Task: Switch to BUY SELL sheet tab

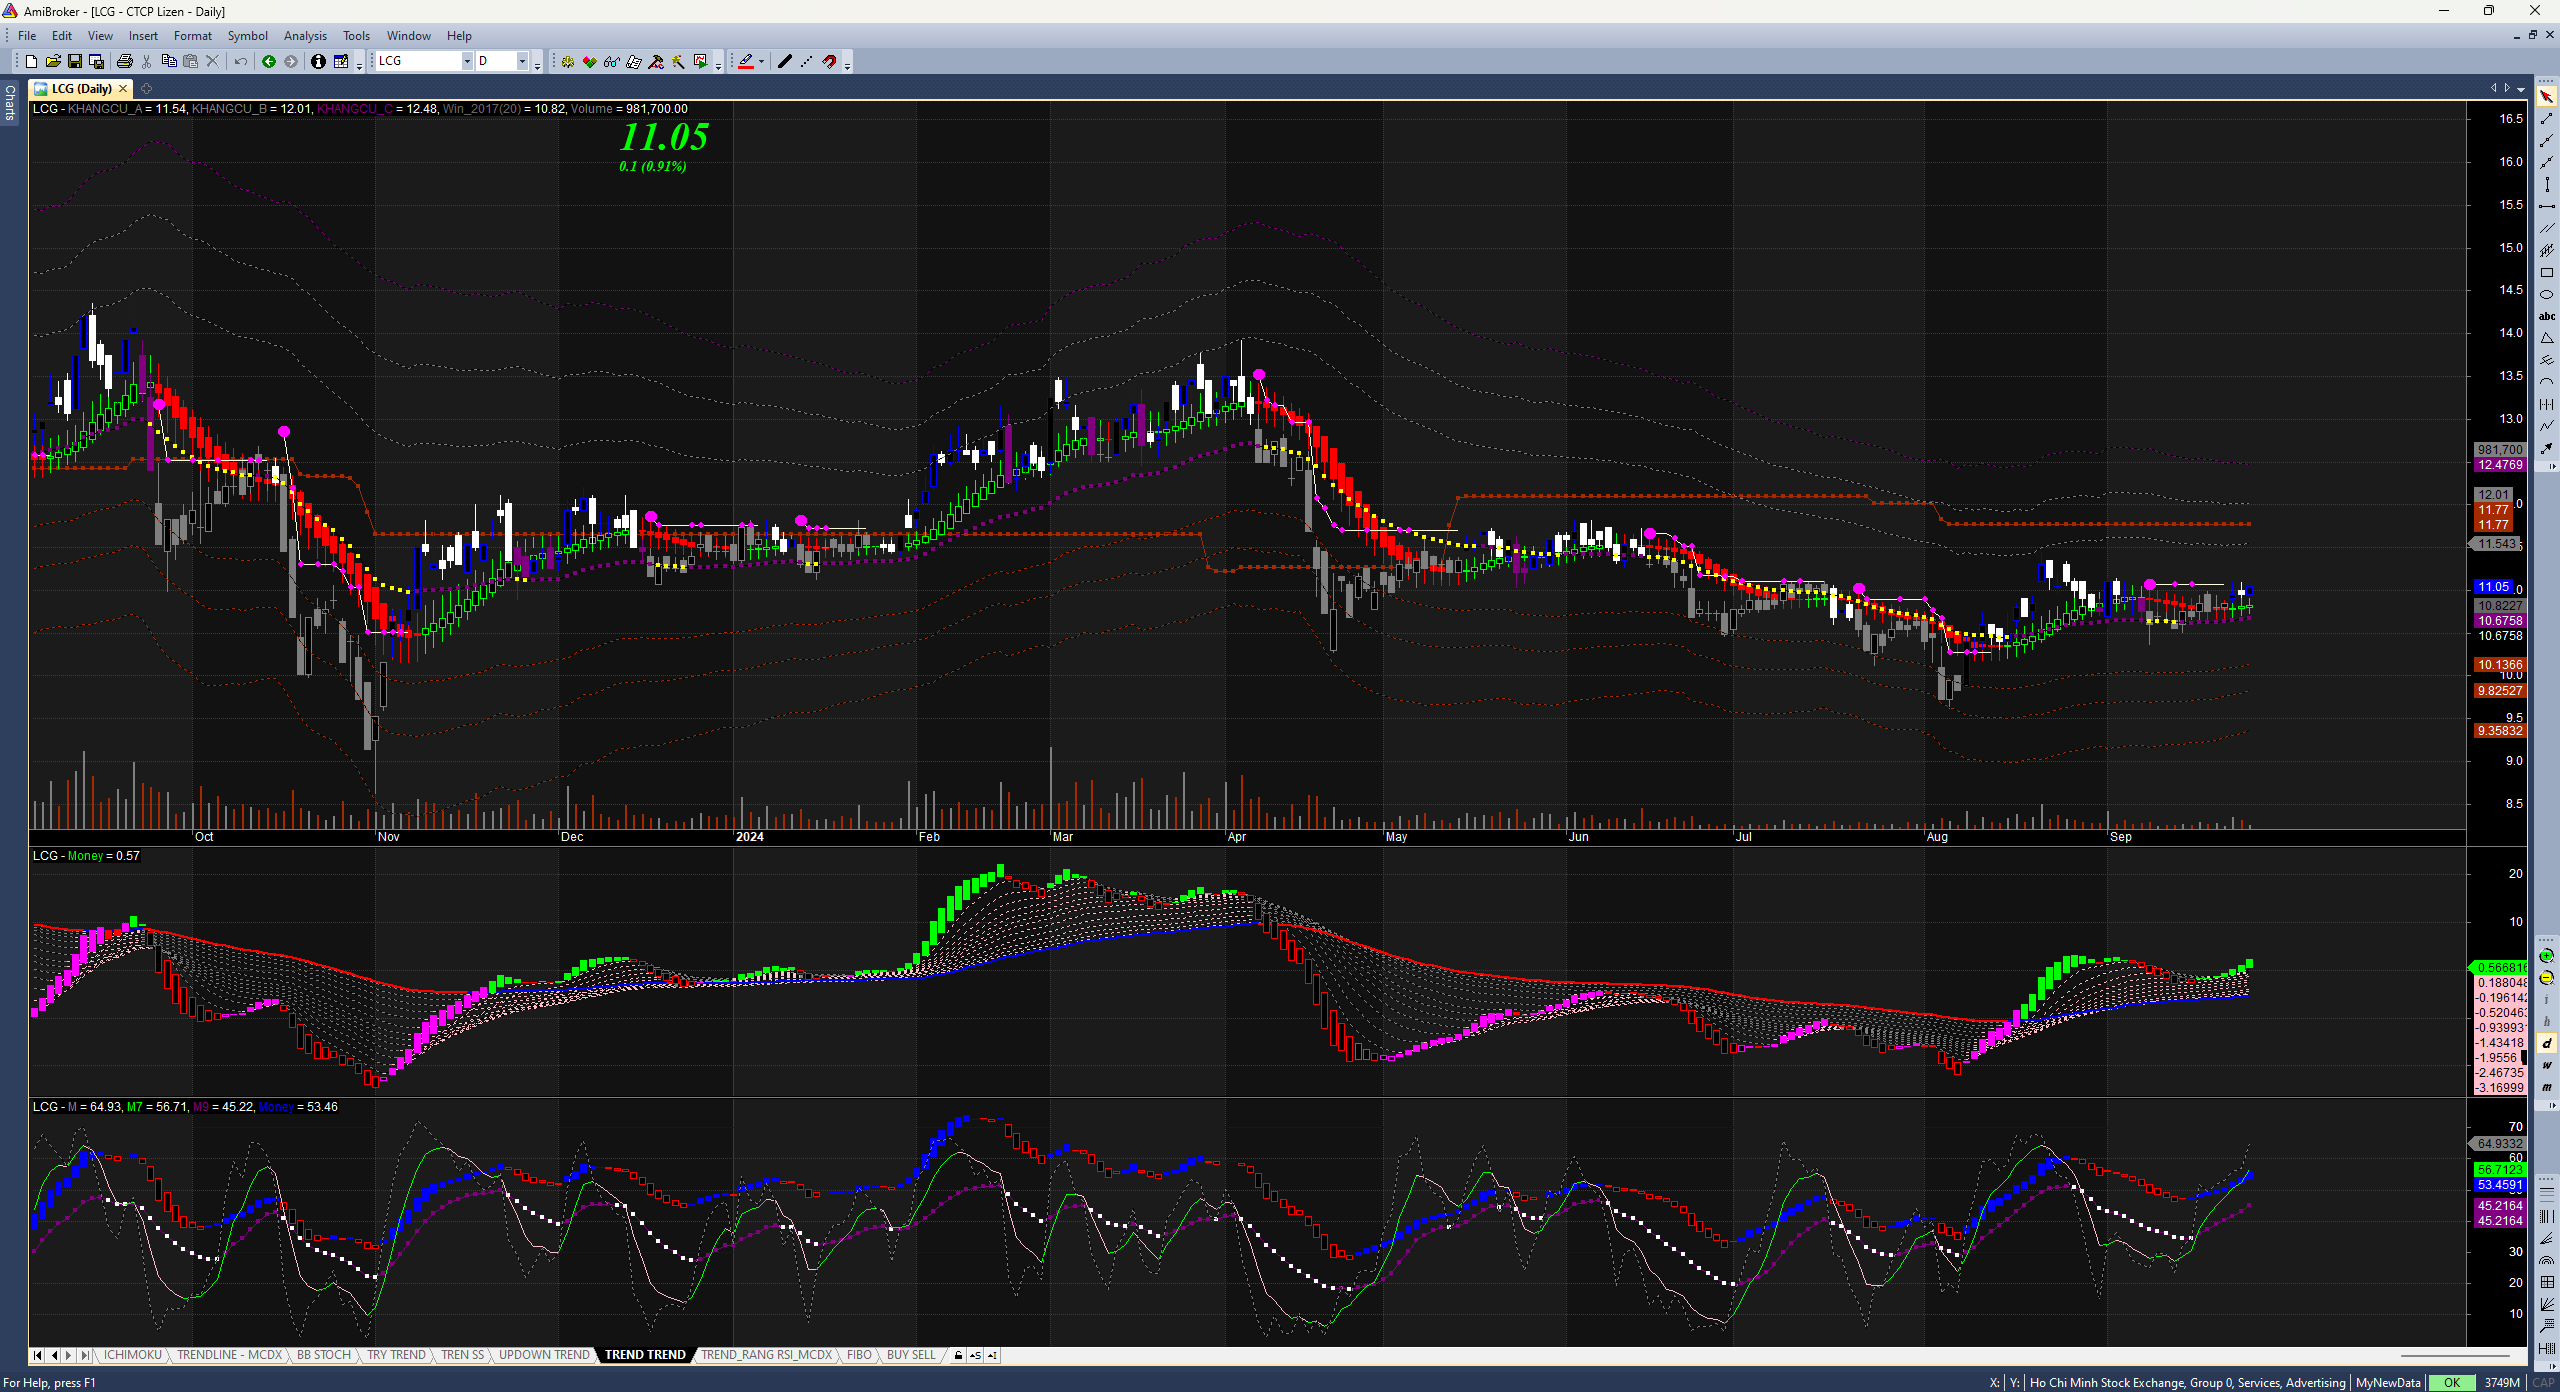Action: pos(911,1355)
